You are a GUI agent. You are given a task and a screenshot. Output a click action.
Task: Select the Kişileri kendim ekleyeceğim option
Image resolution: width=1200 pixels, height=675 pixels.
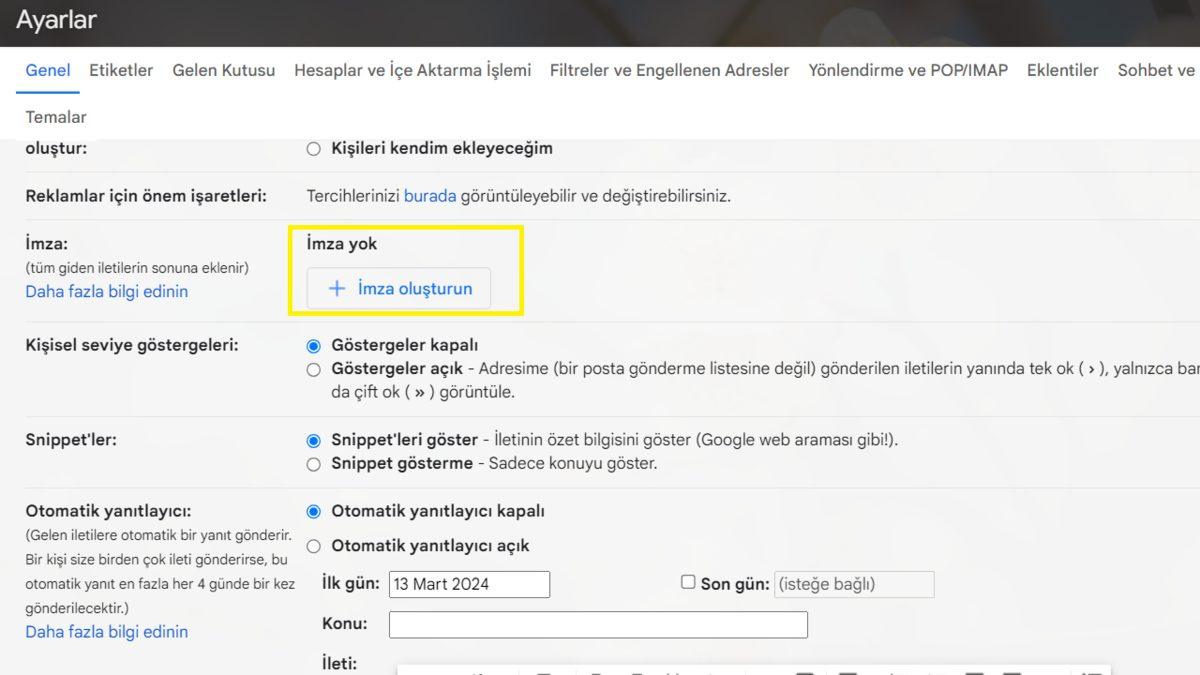point(313,147)
